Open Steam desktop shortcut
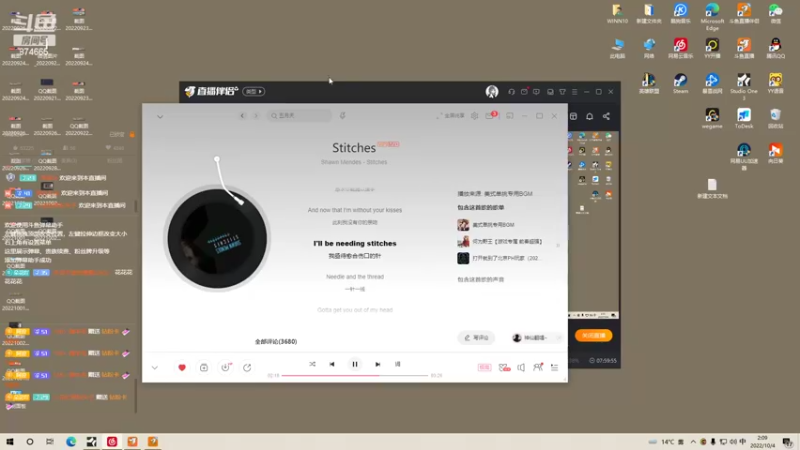The width and height of the screenshot is (800, 450). (680, 84)
